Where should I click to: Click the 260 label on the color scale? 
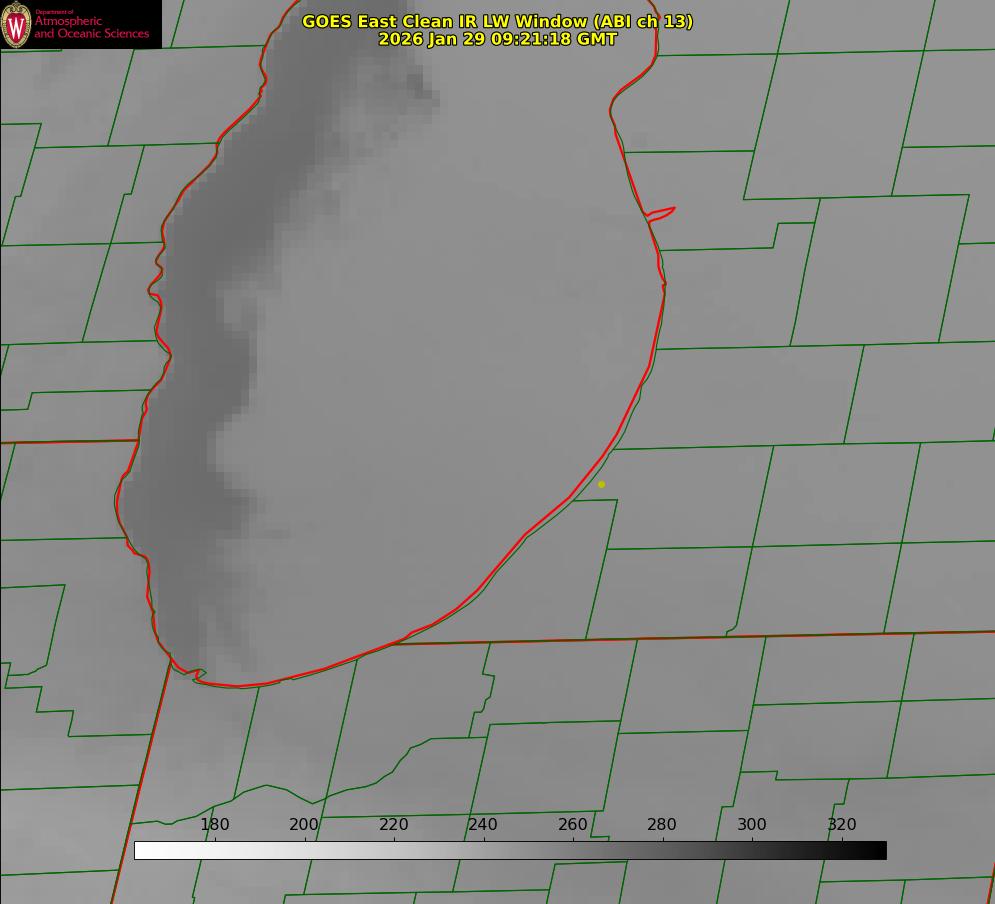[572, 824]
